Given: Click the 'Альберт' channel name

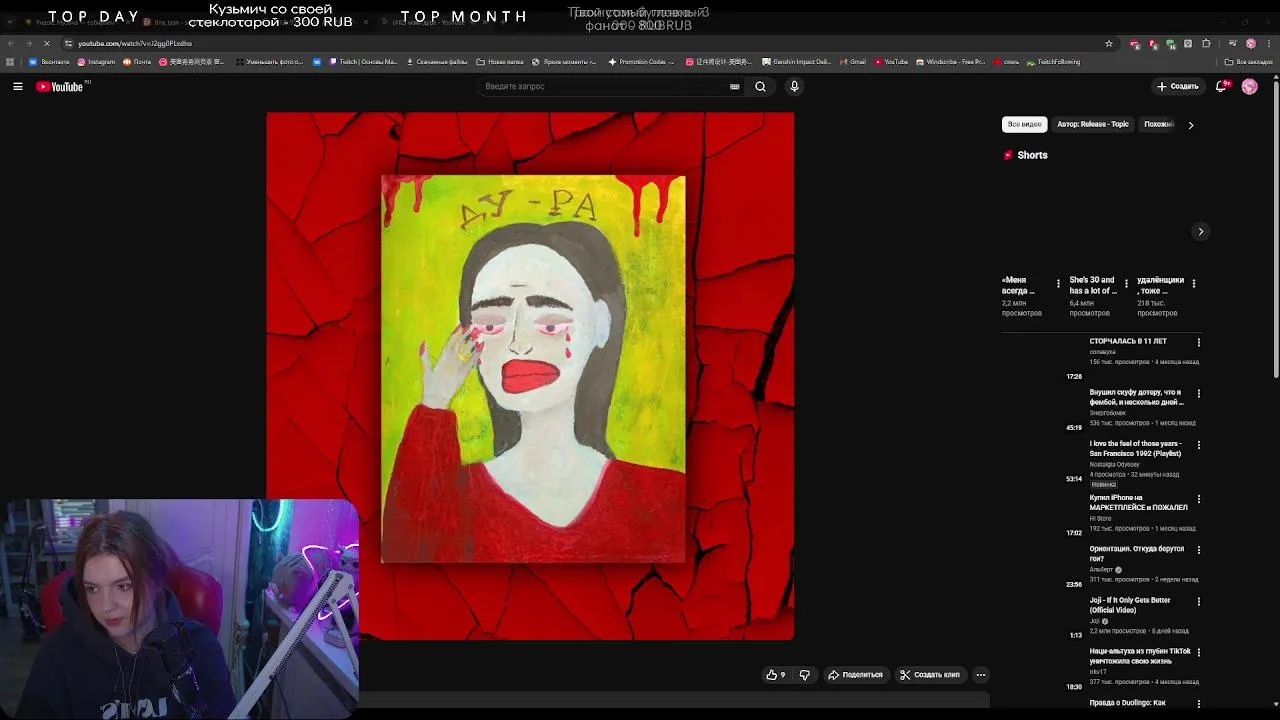Looking at the screenshot, I should pos(1101,570).
